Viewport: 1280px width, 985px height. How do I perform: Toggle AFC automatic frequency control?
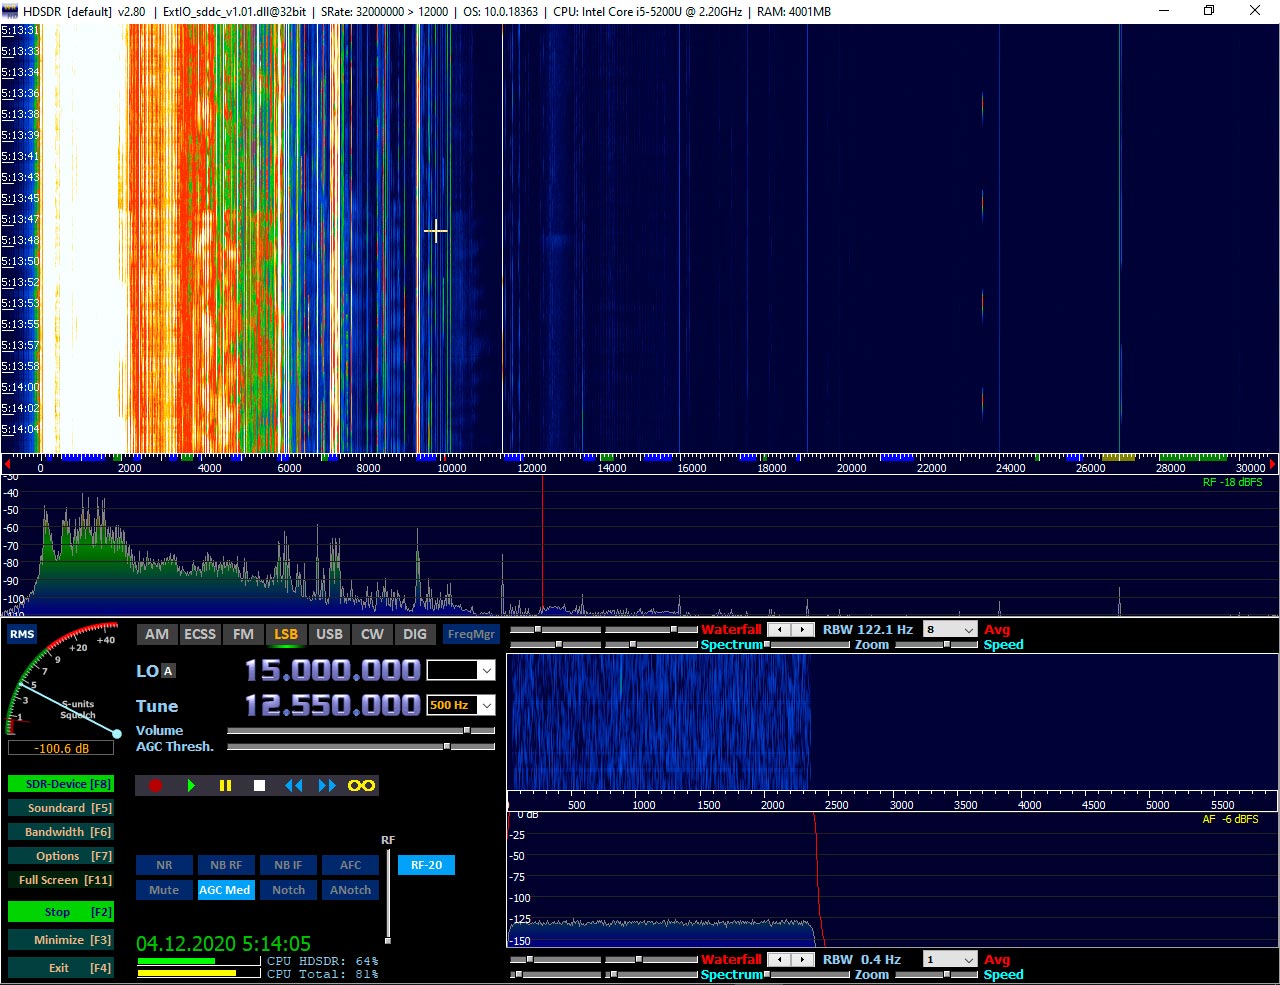tap(350, 865)
